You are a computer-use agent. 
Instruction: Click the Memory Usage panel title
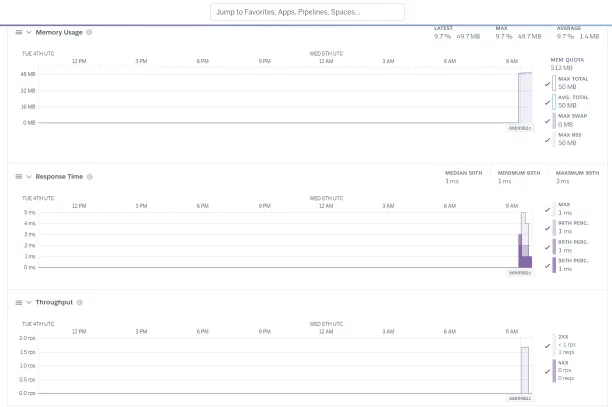(x=59, y=32)
